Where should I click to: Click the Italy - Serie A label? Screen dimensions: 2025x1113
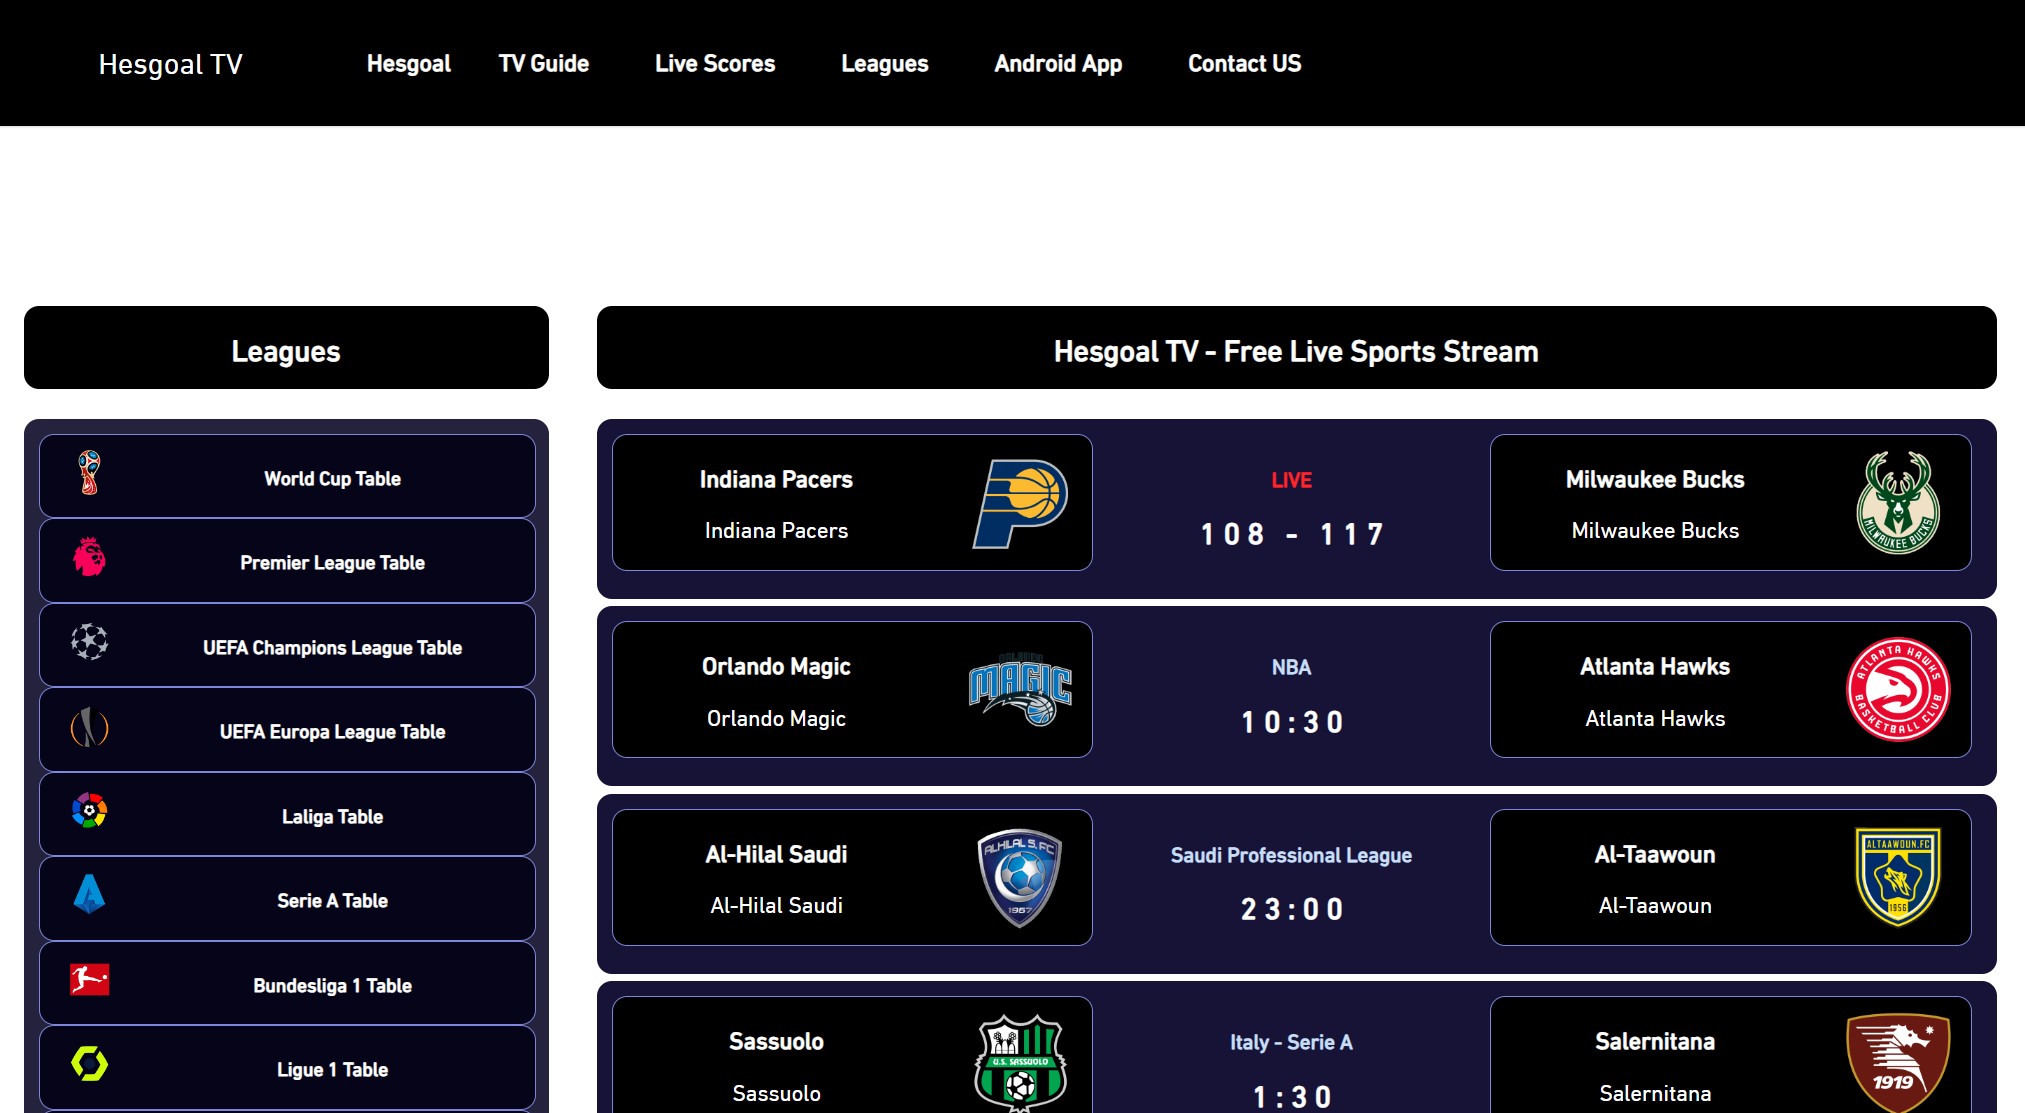pyautogui.click(x=1291, y=1042)
